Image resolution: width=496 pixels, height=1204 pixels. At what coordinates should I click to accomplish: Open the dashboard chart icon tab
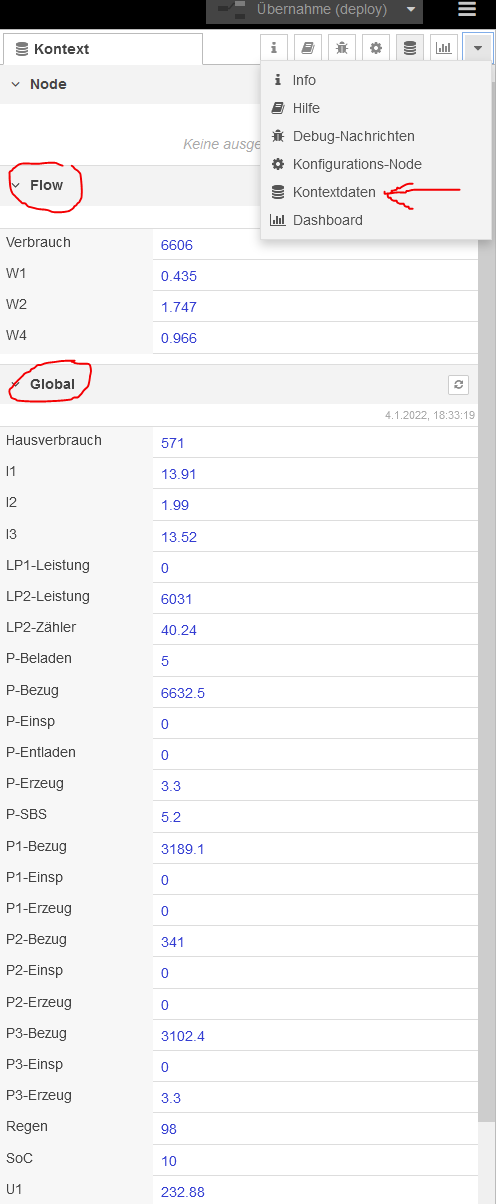click(444, 48)
